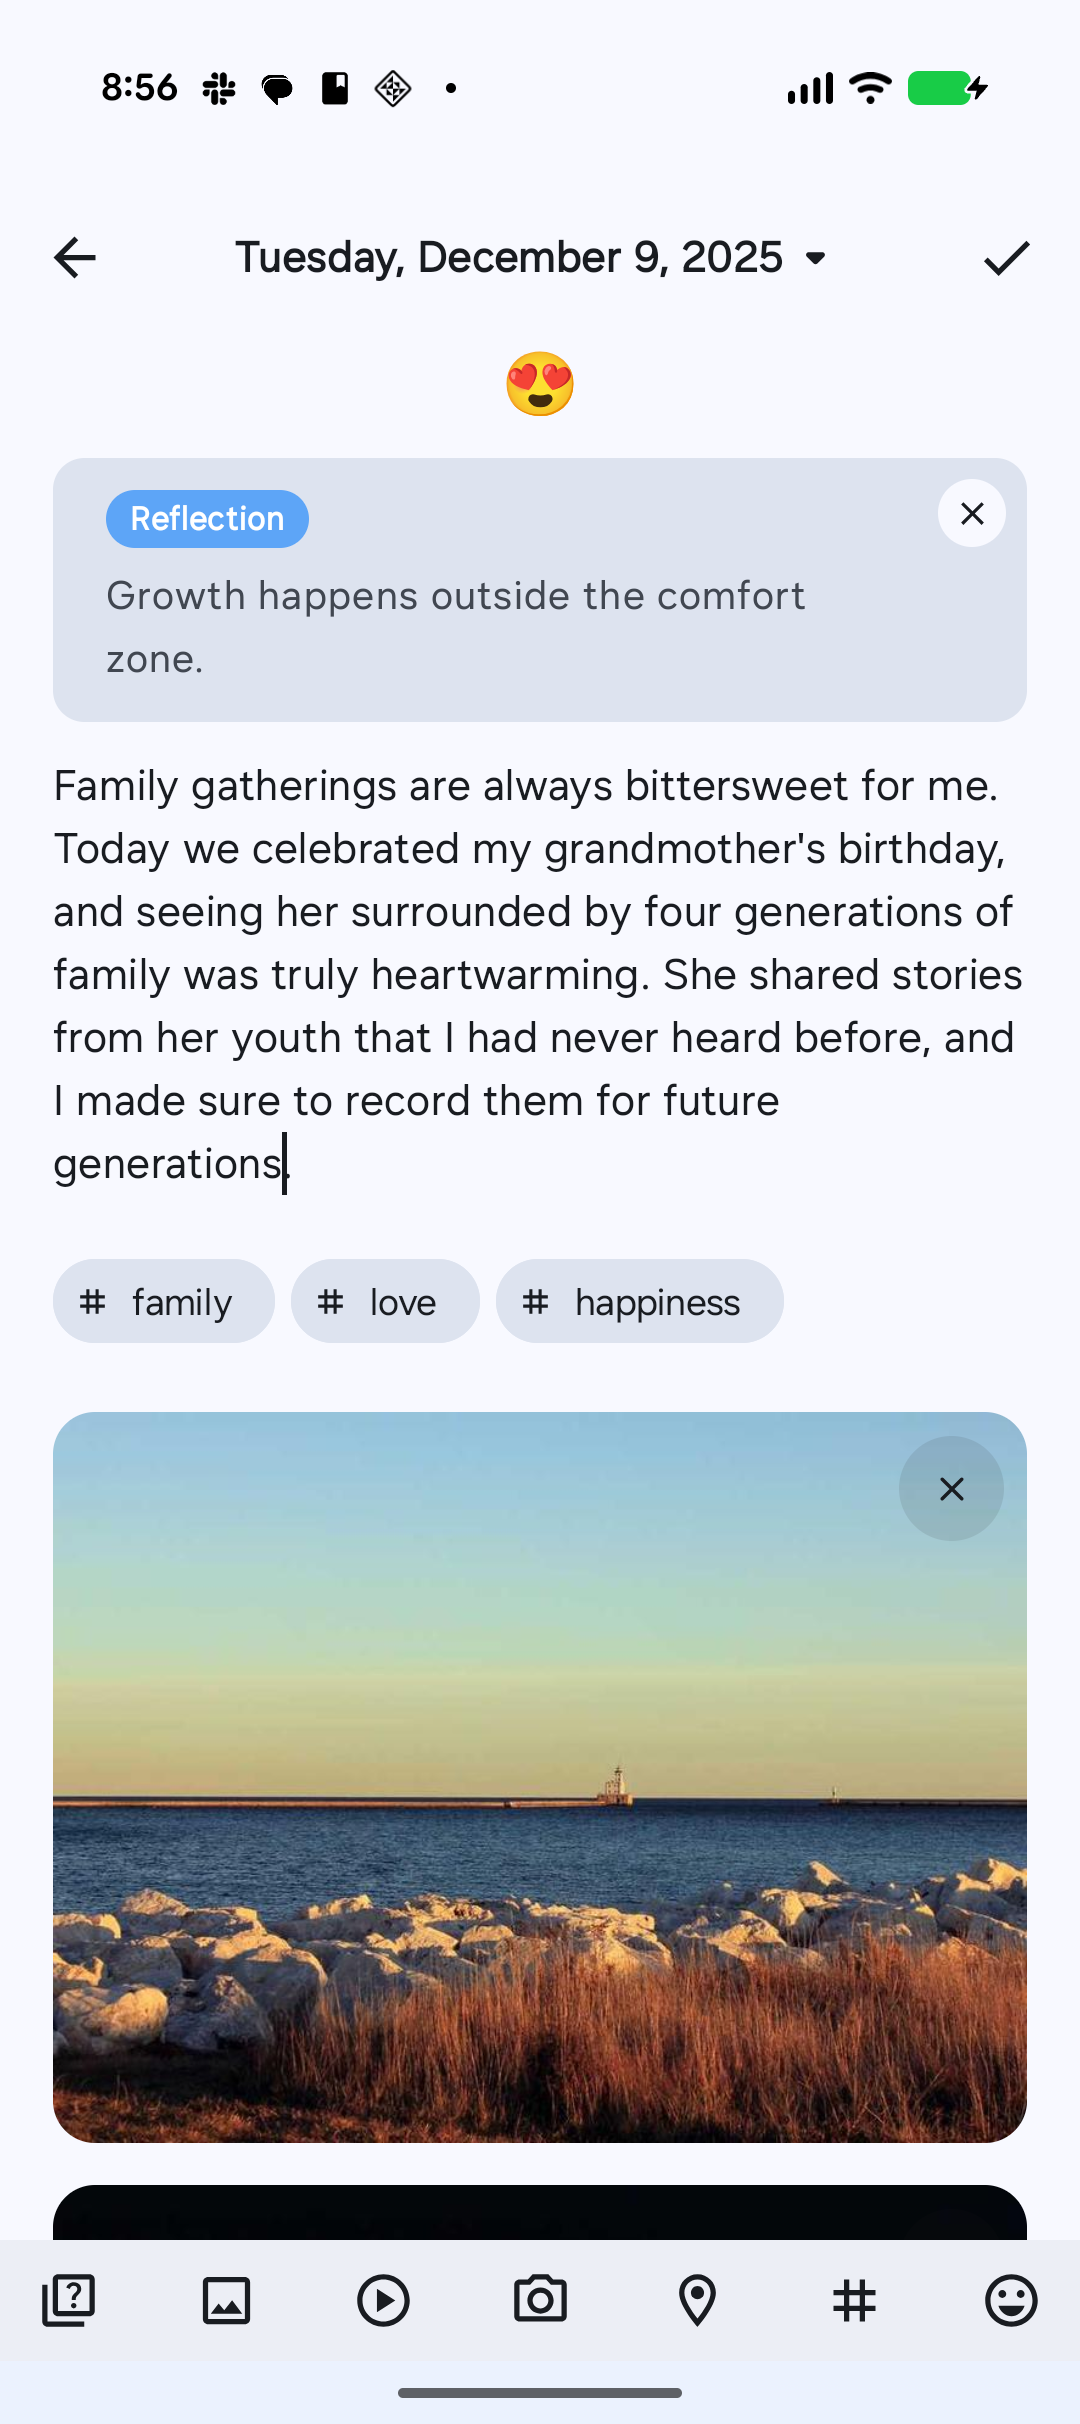Viewport: 1080px width, 2424px height.
Task: Open the camera icon
Action: pos(540,2300)
